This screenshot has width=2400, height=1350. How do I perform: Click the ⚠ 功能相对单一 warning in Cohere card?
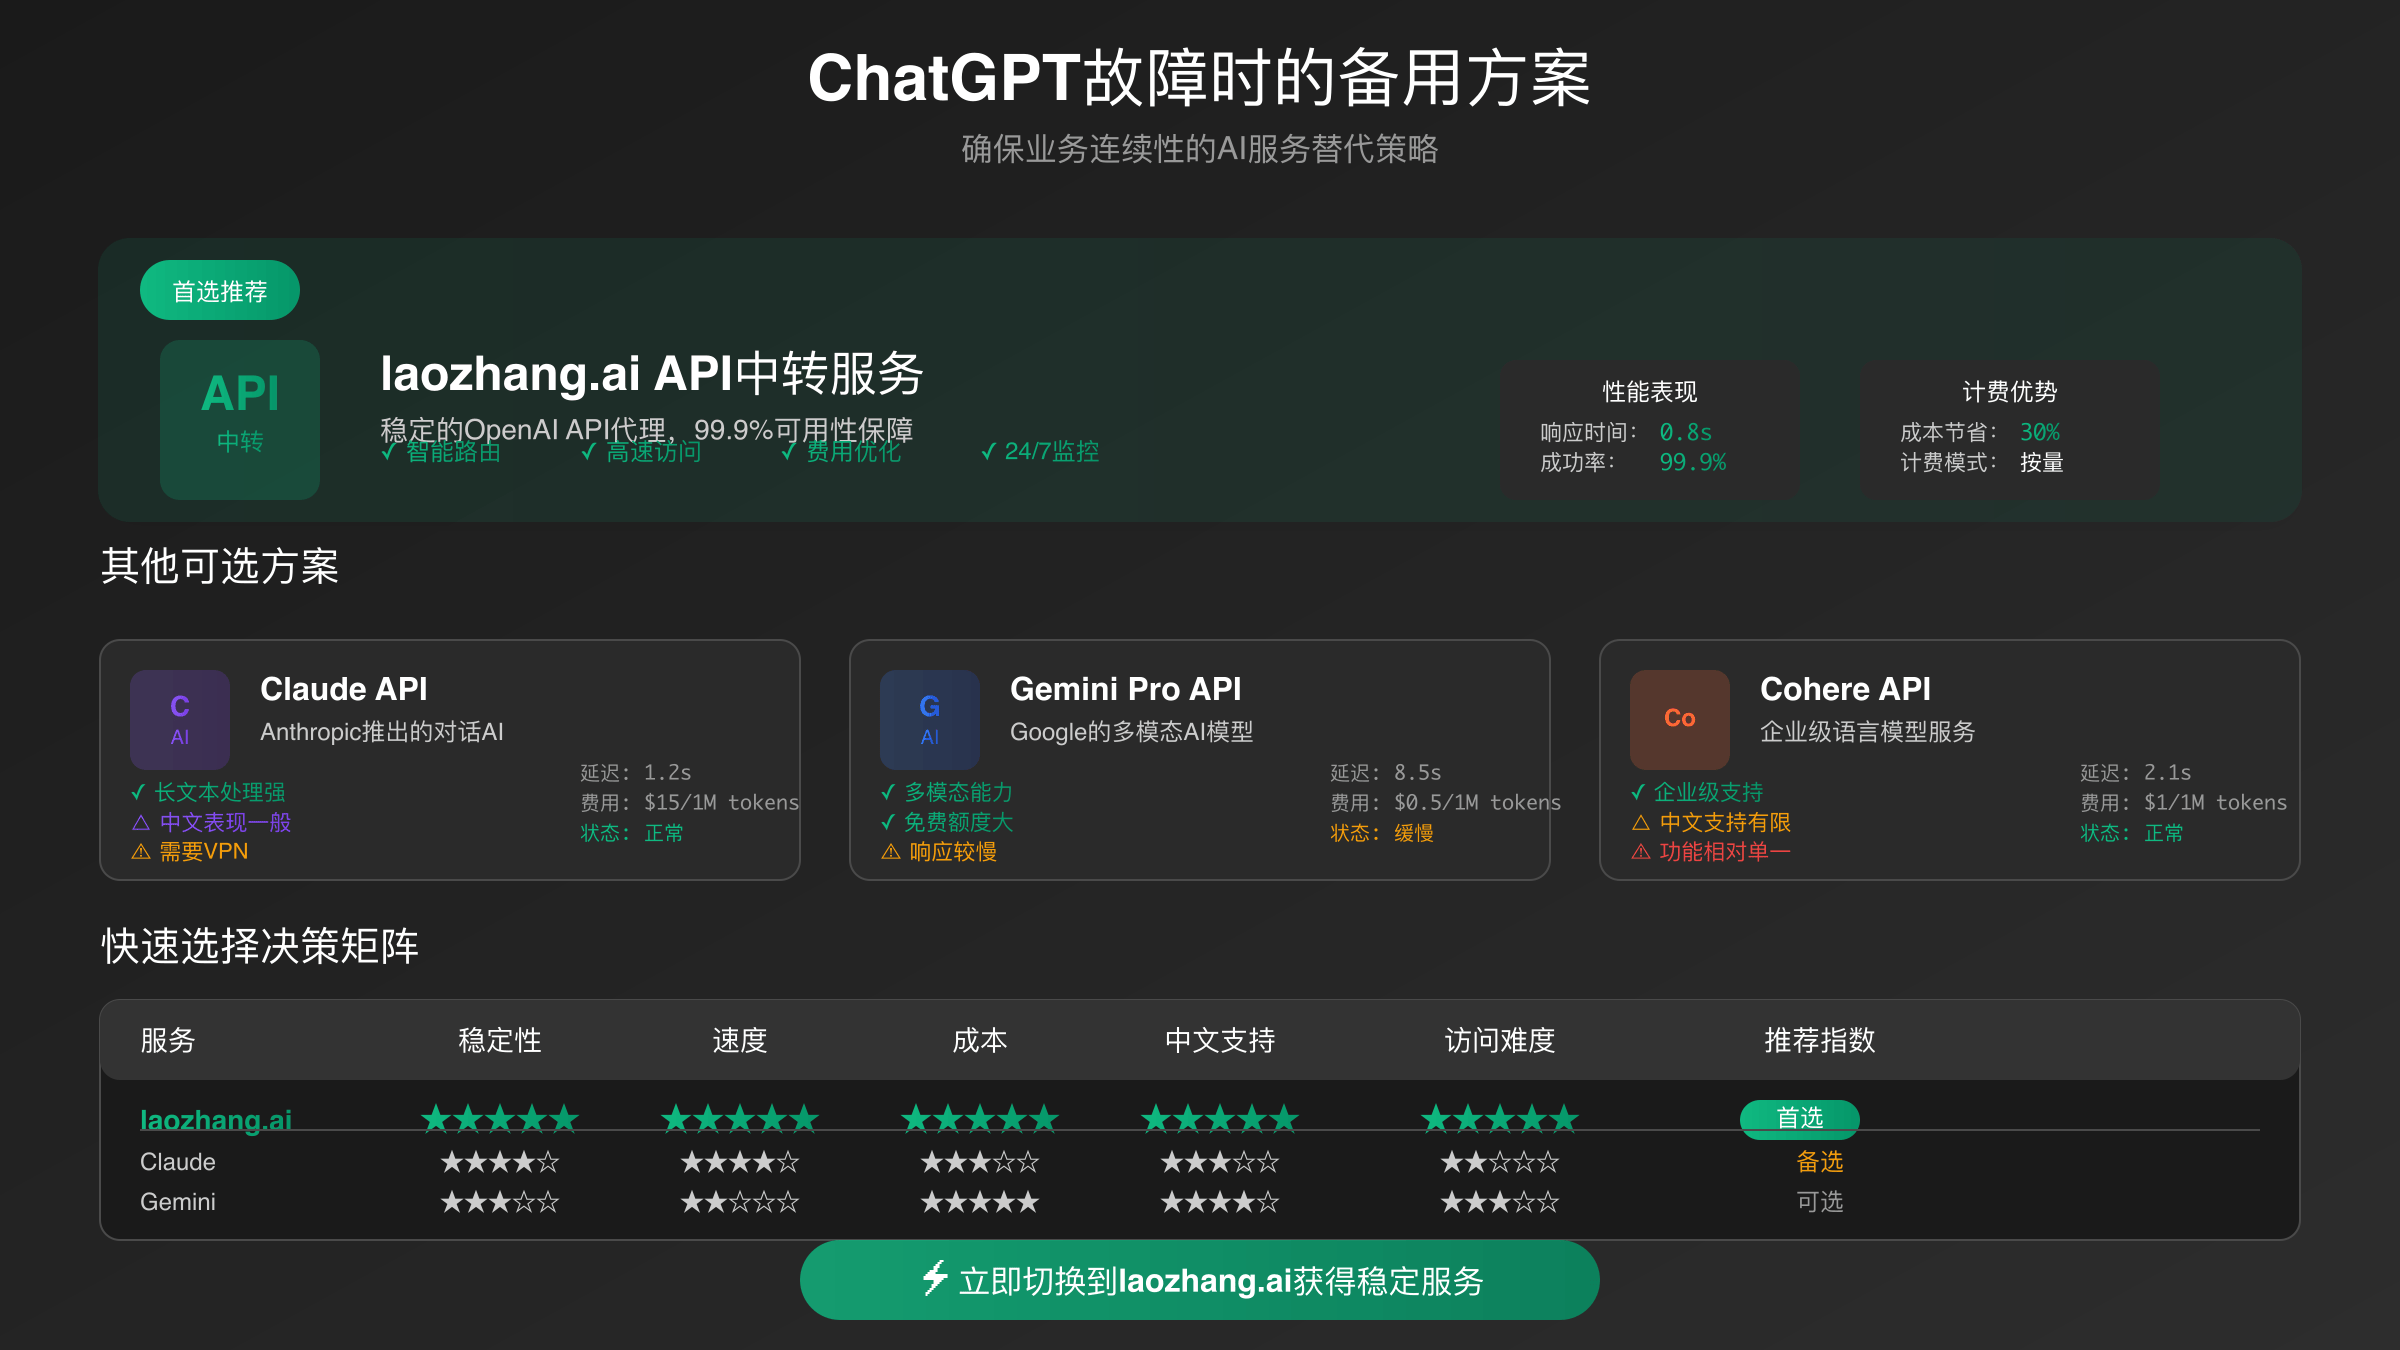pos(1711,852)
